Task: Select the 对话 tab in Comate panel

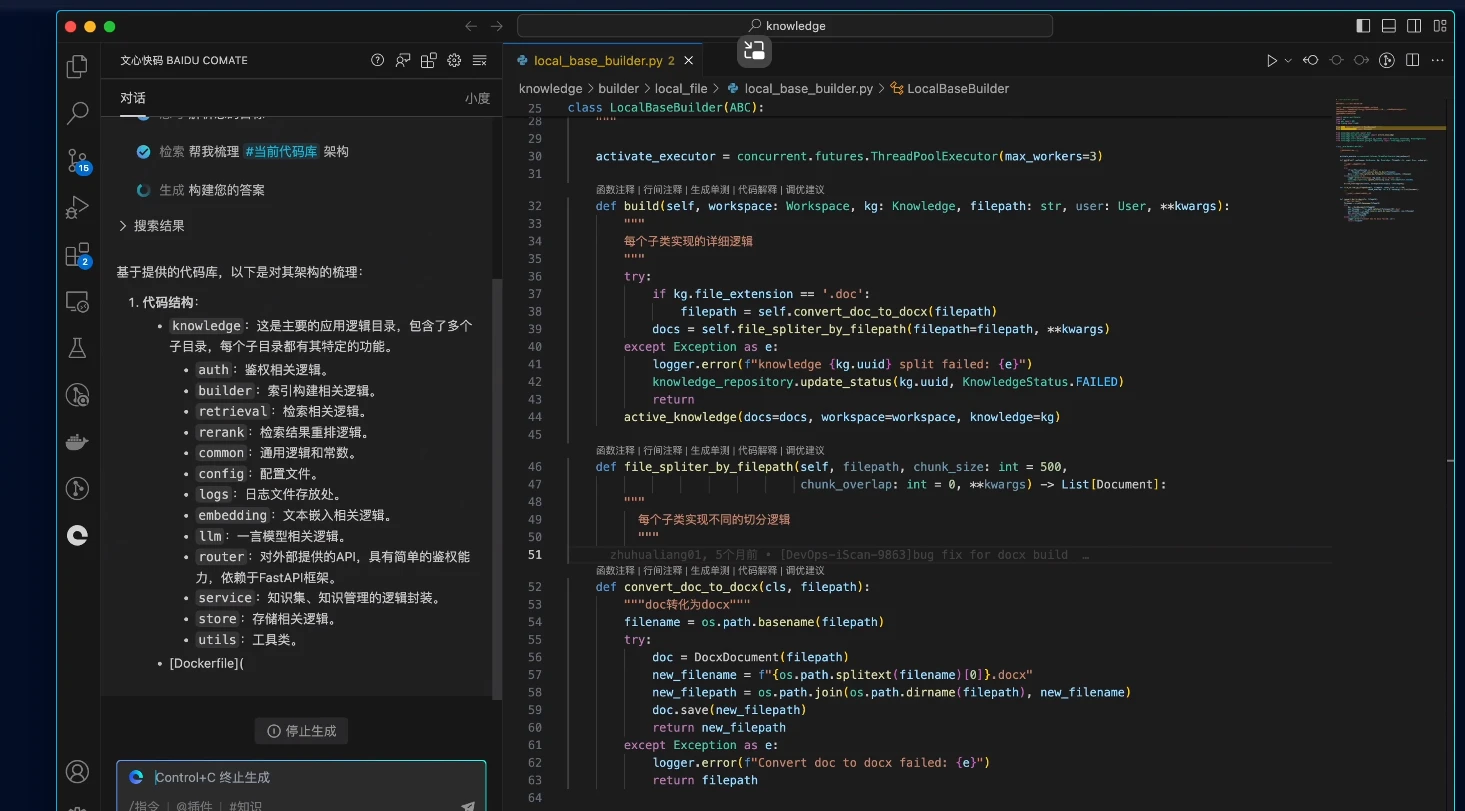Action: pos(133,98)
